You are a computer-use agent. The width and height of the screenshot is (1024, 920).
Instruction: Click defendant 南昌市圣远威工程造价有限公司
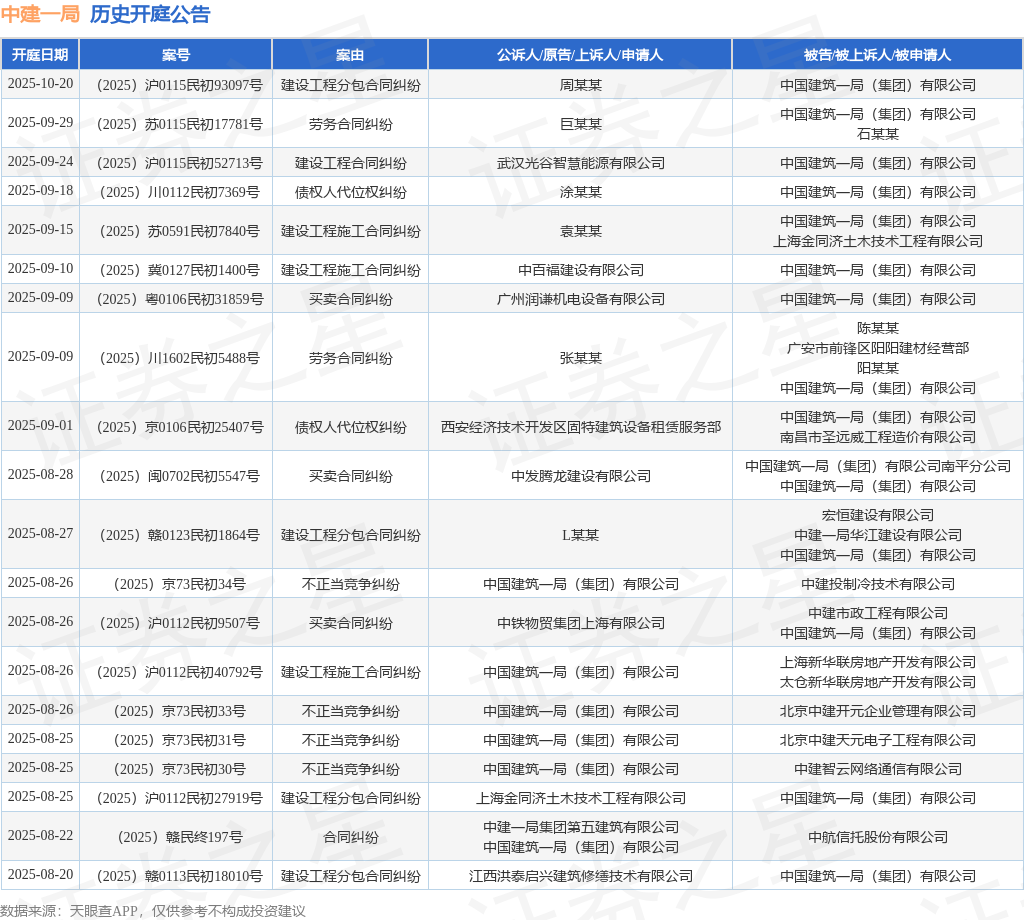(877, 437)
